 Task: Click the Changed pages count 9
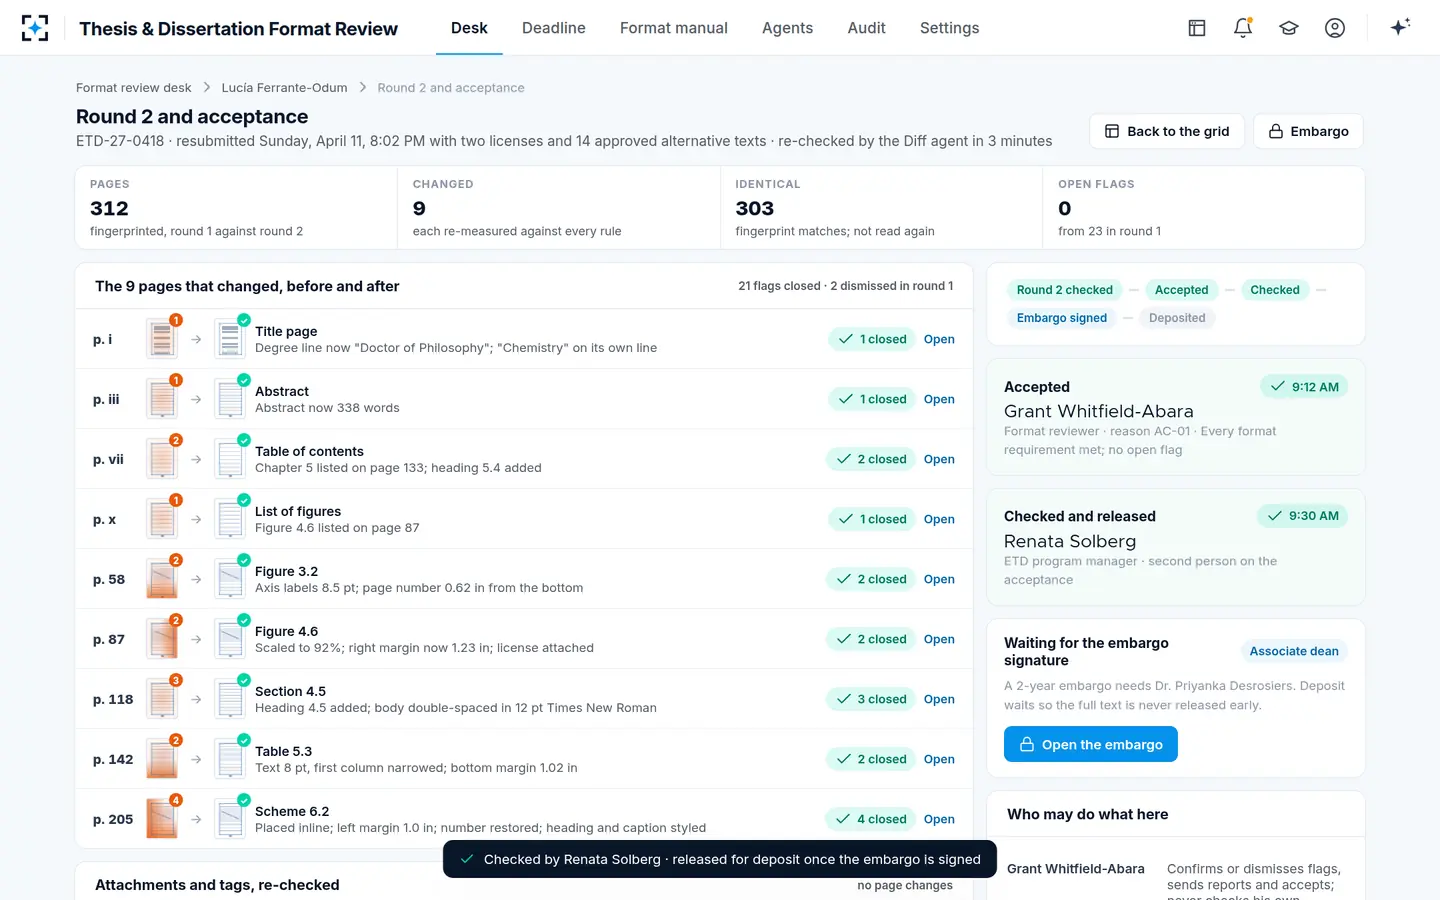pyautogui.click(x=419, y=208)
